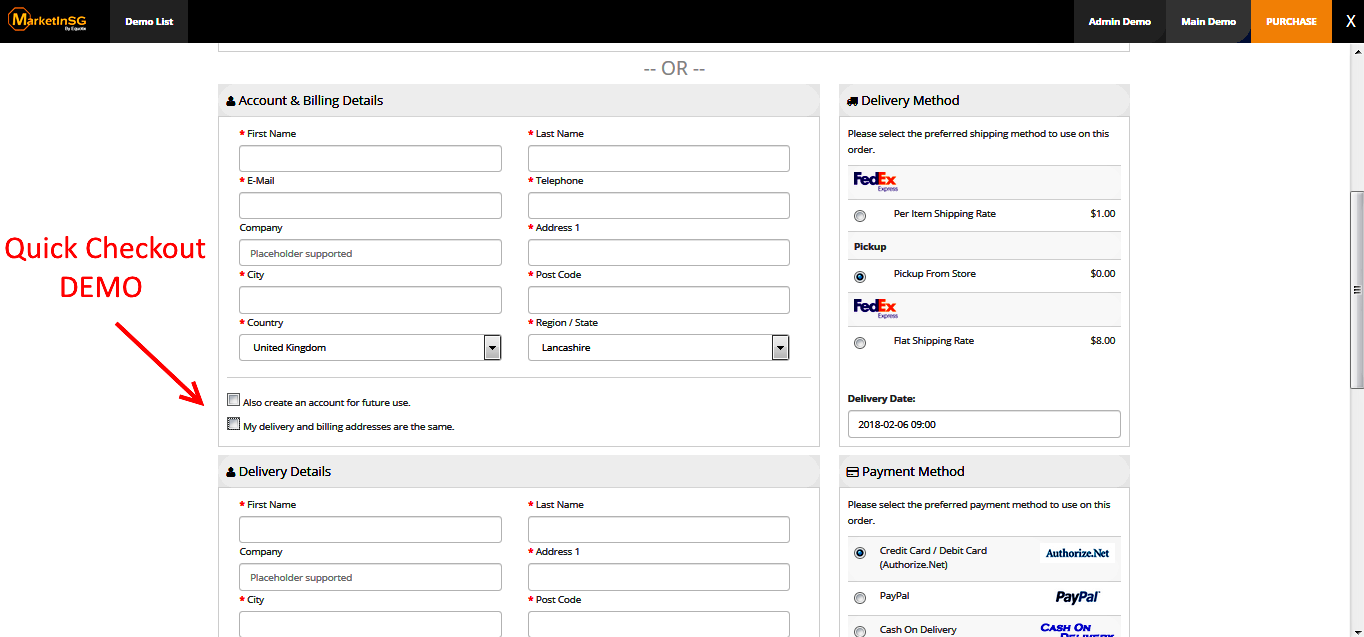Open the Demo List menu
This screenshot has height=637, width=1364.
pos(149,21)
